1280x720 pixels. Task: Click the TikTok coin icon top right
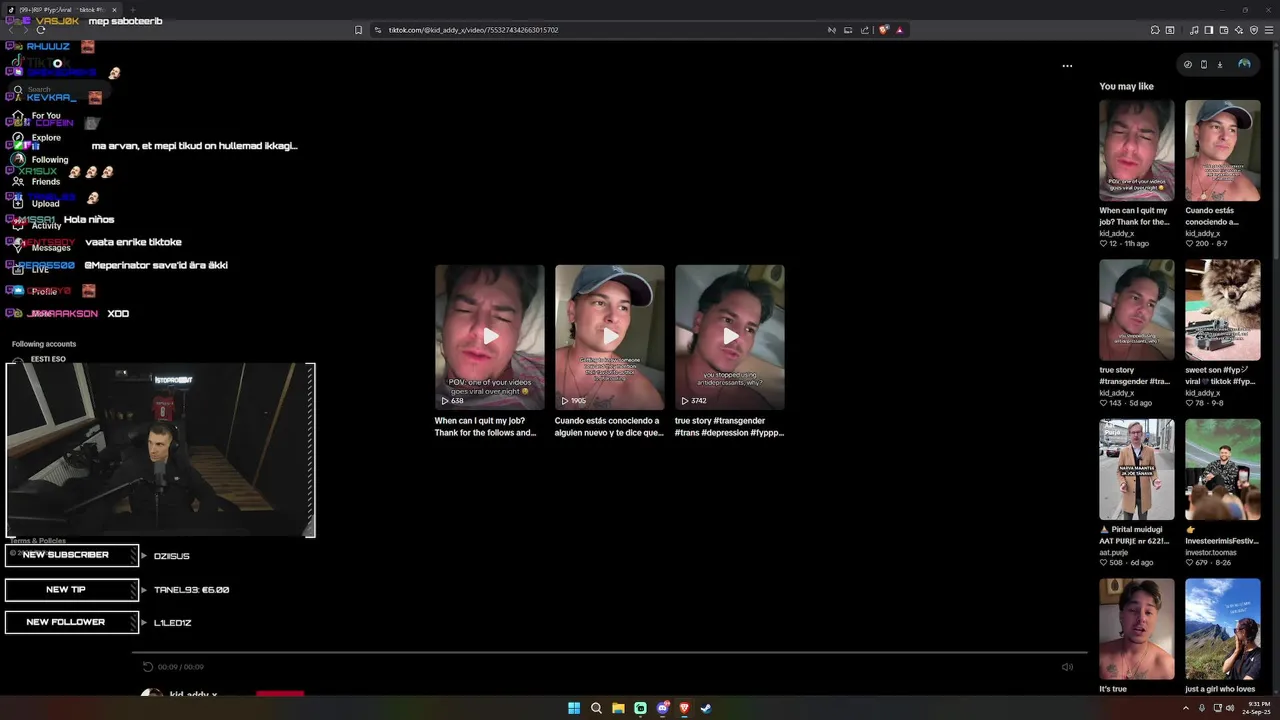tap(1188, 65)
